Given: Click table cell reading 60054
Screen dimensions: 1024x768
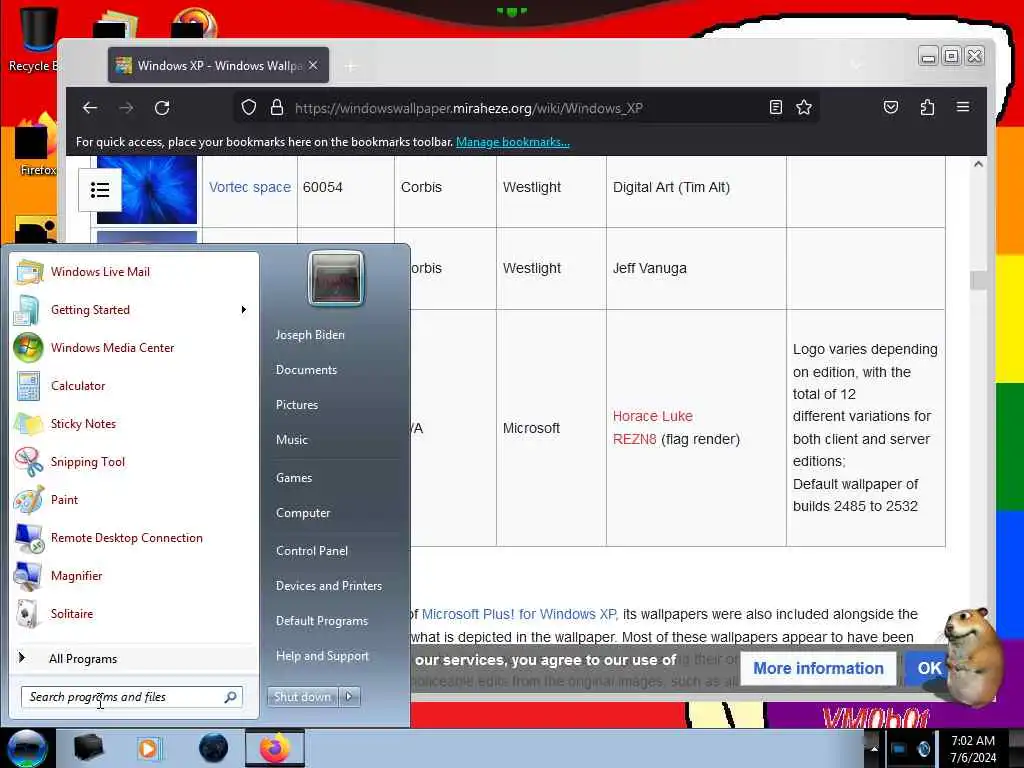Looking at the screenshot, I should (345, 187).
